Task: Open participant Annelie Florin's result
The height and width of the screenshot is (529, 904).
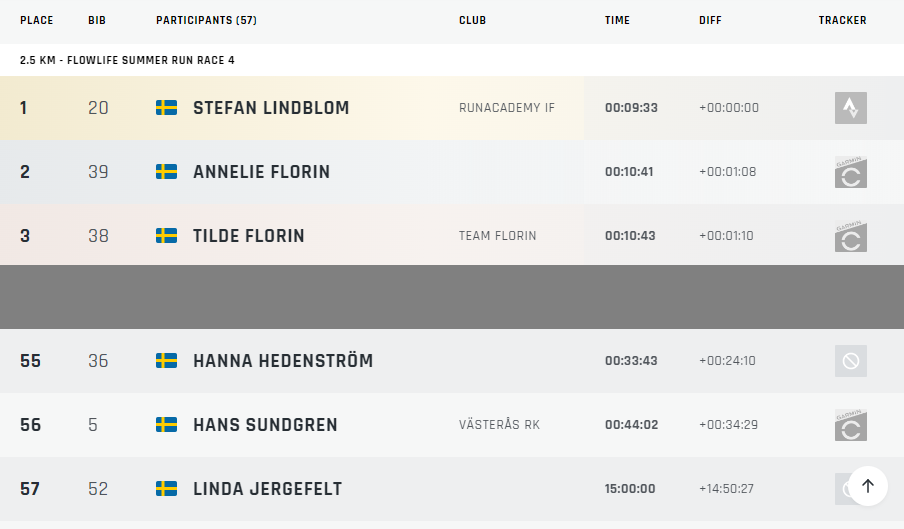Action: (x=261, y=172)
